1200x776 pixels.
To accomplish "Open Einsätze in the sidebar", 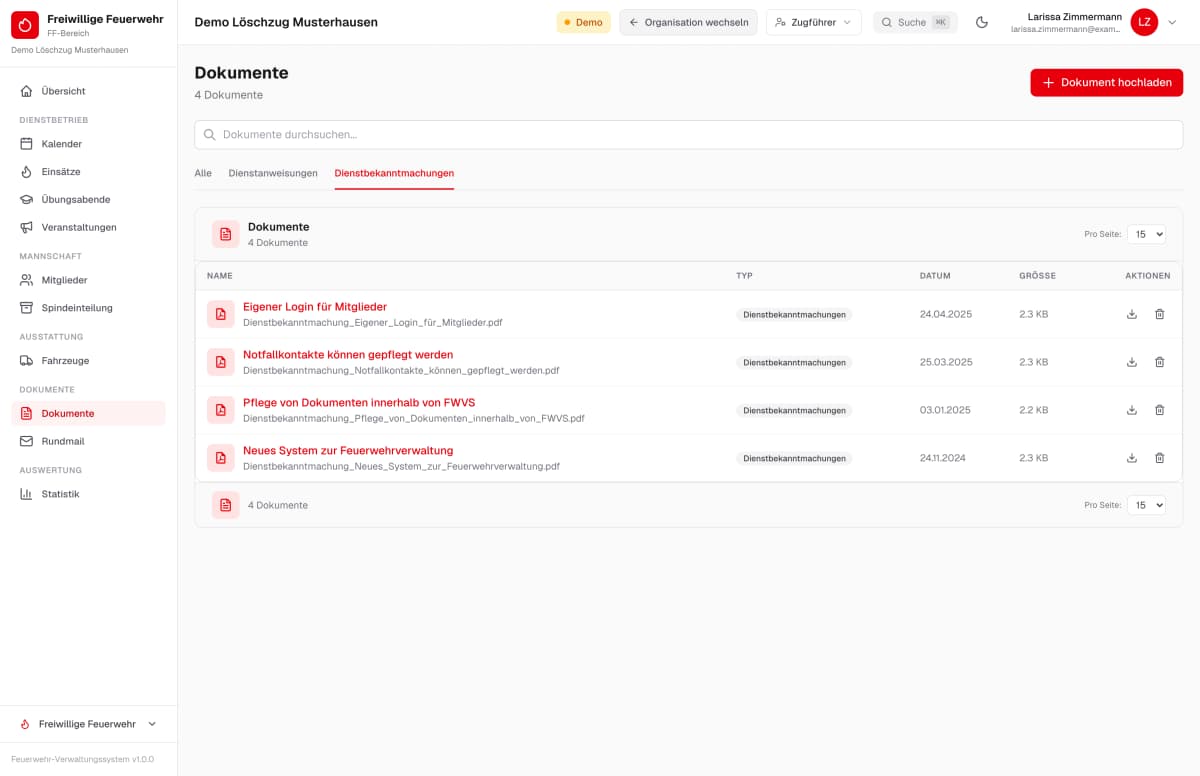I will point(89,172).
